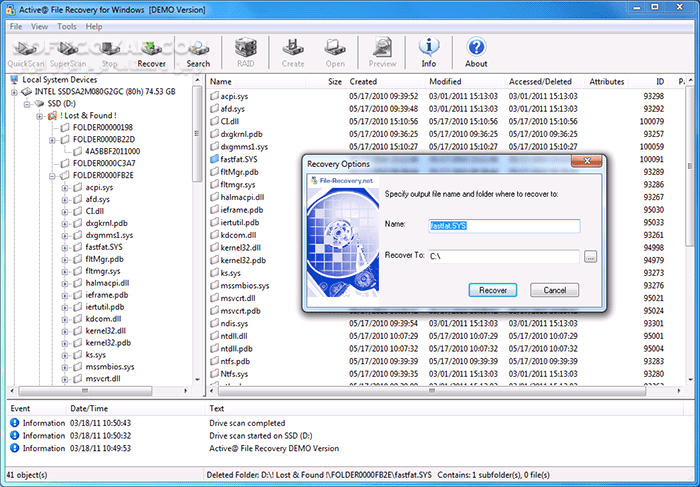
Task: Sort file list by Modified column
Action: coord(445,81)
